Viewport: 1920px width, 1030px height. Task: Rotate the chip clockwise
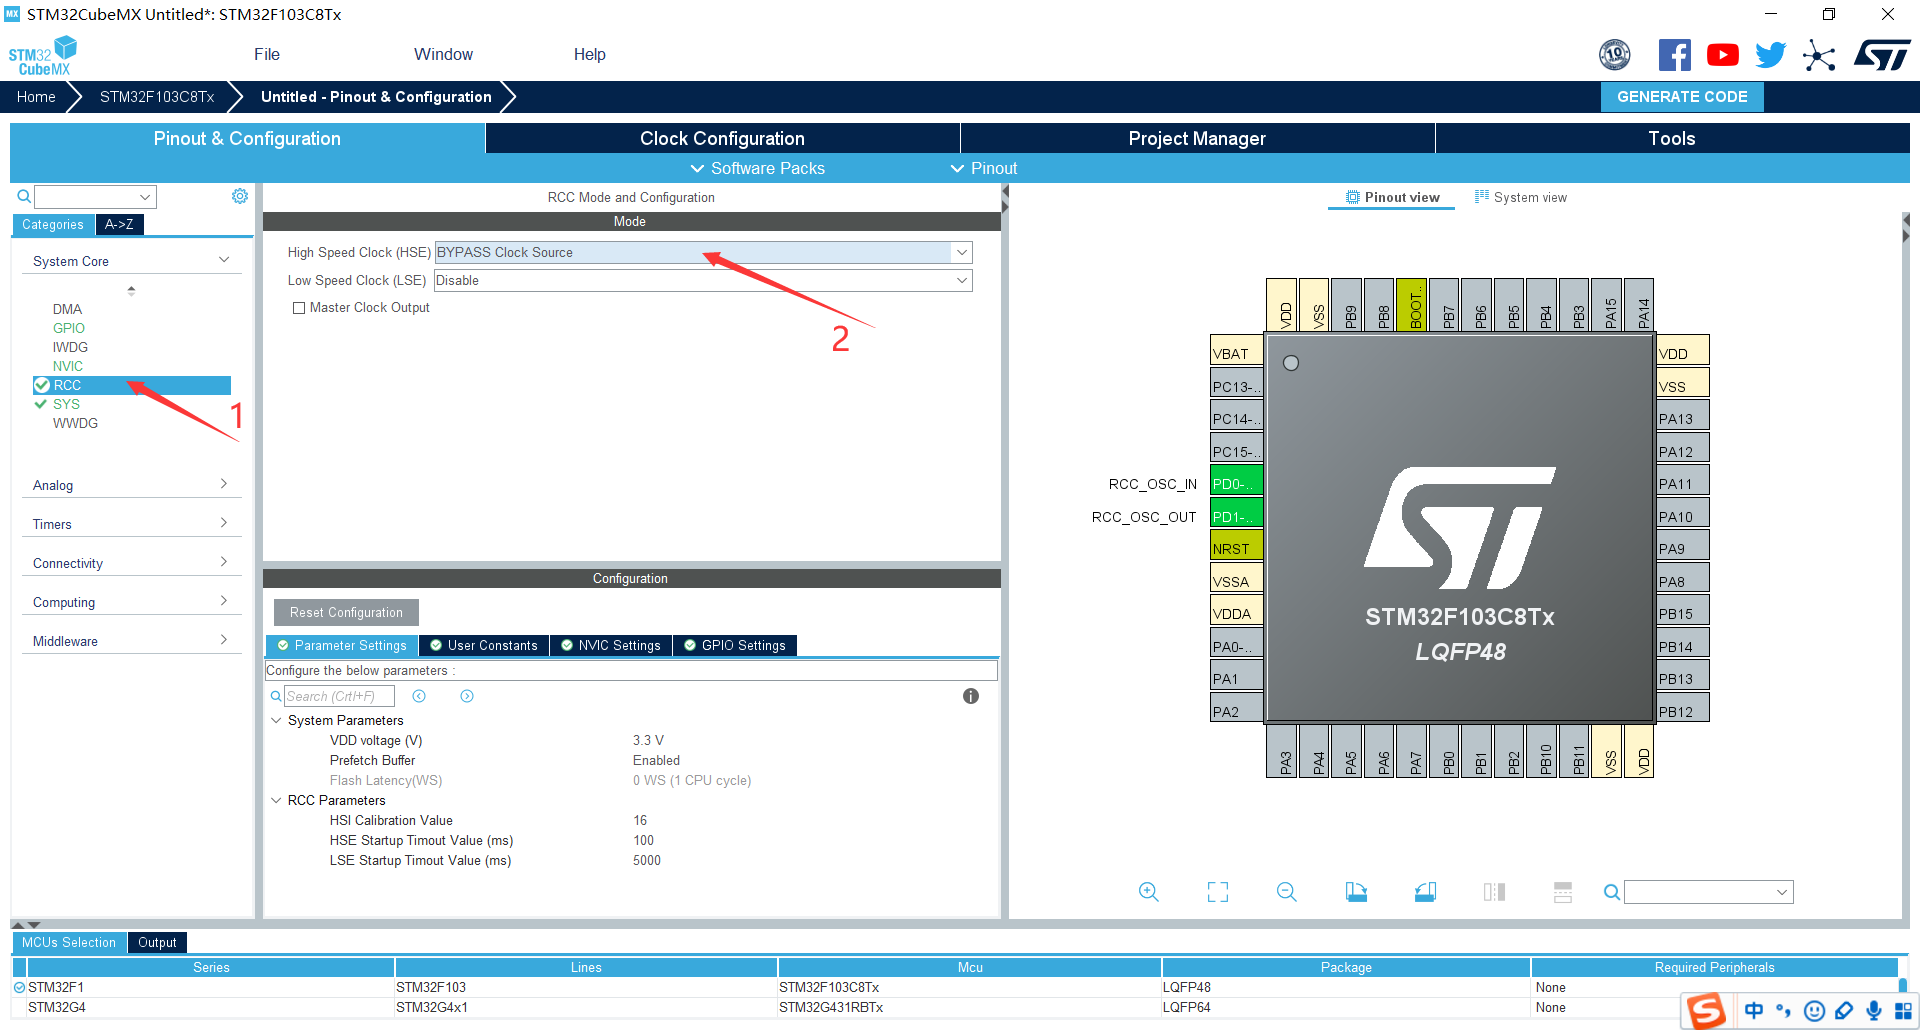[x=1356, y=892]
